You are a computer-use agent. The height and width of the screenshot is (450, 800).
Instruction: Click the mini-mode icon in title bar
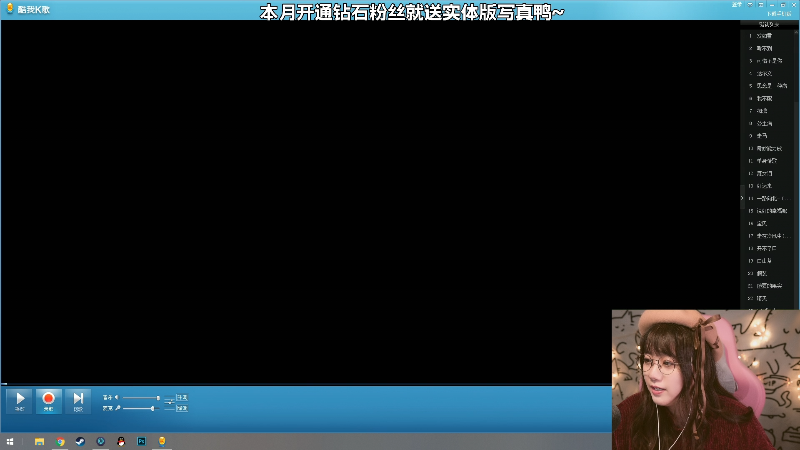click(761, 5)
